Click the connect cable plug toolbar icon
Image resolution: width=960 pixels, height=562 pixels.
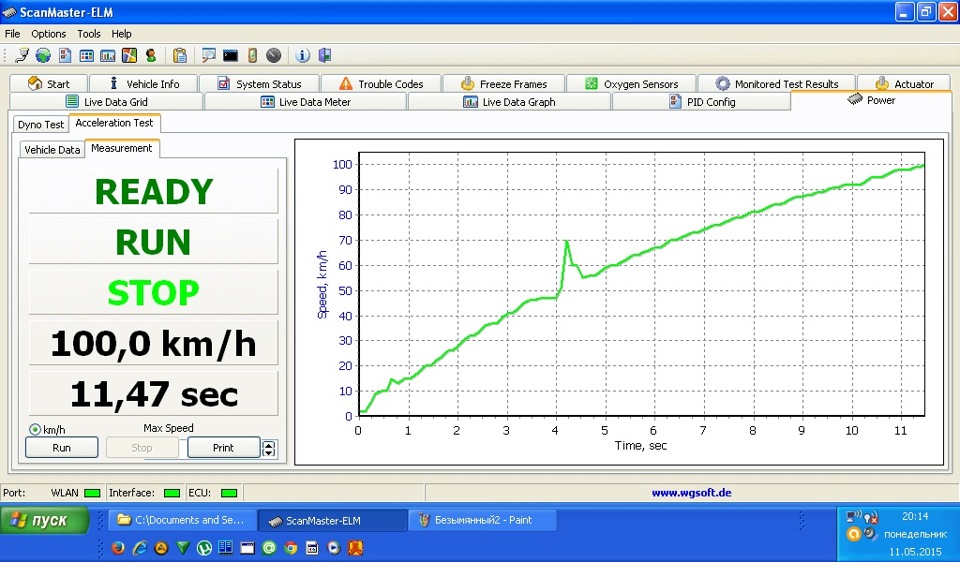point(22,56)
